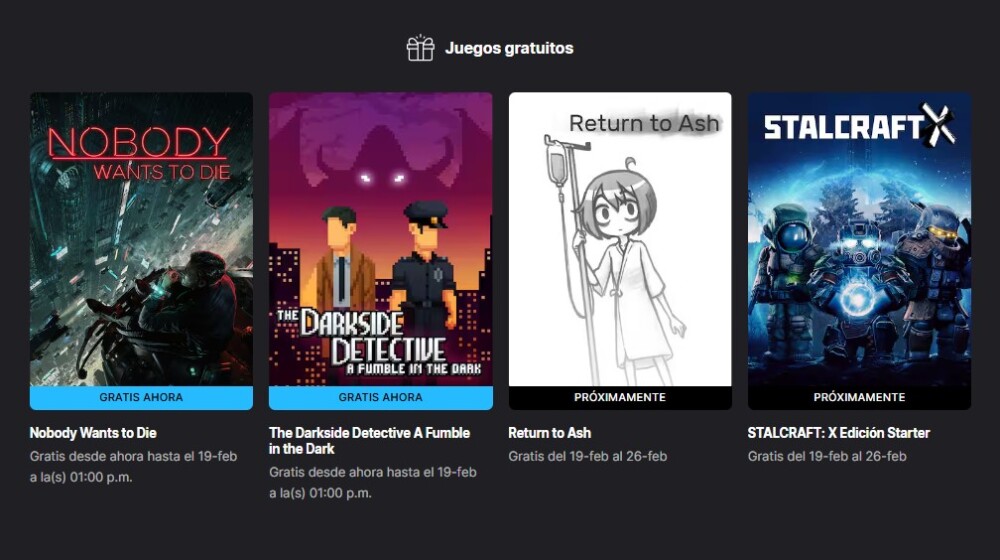Open The Darkside Detective A Fumble title

[369, 441]
